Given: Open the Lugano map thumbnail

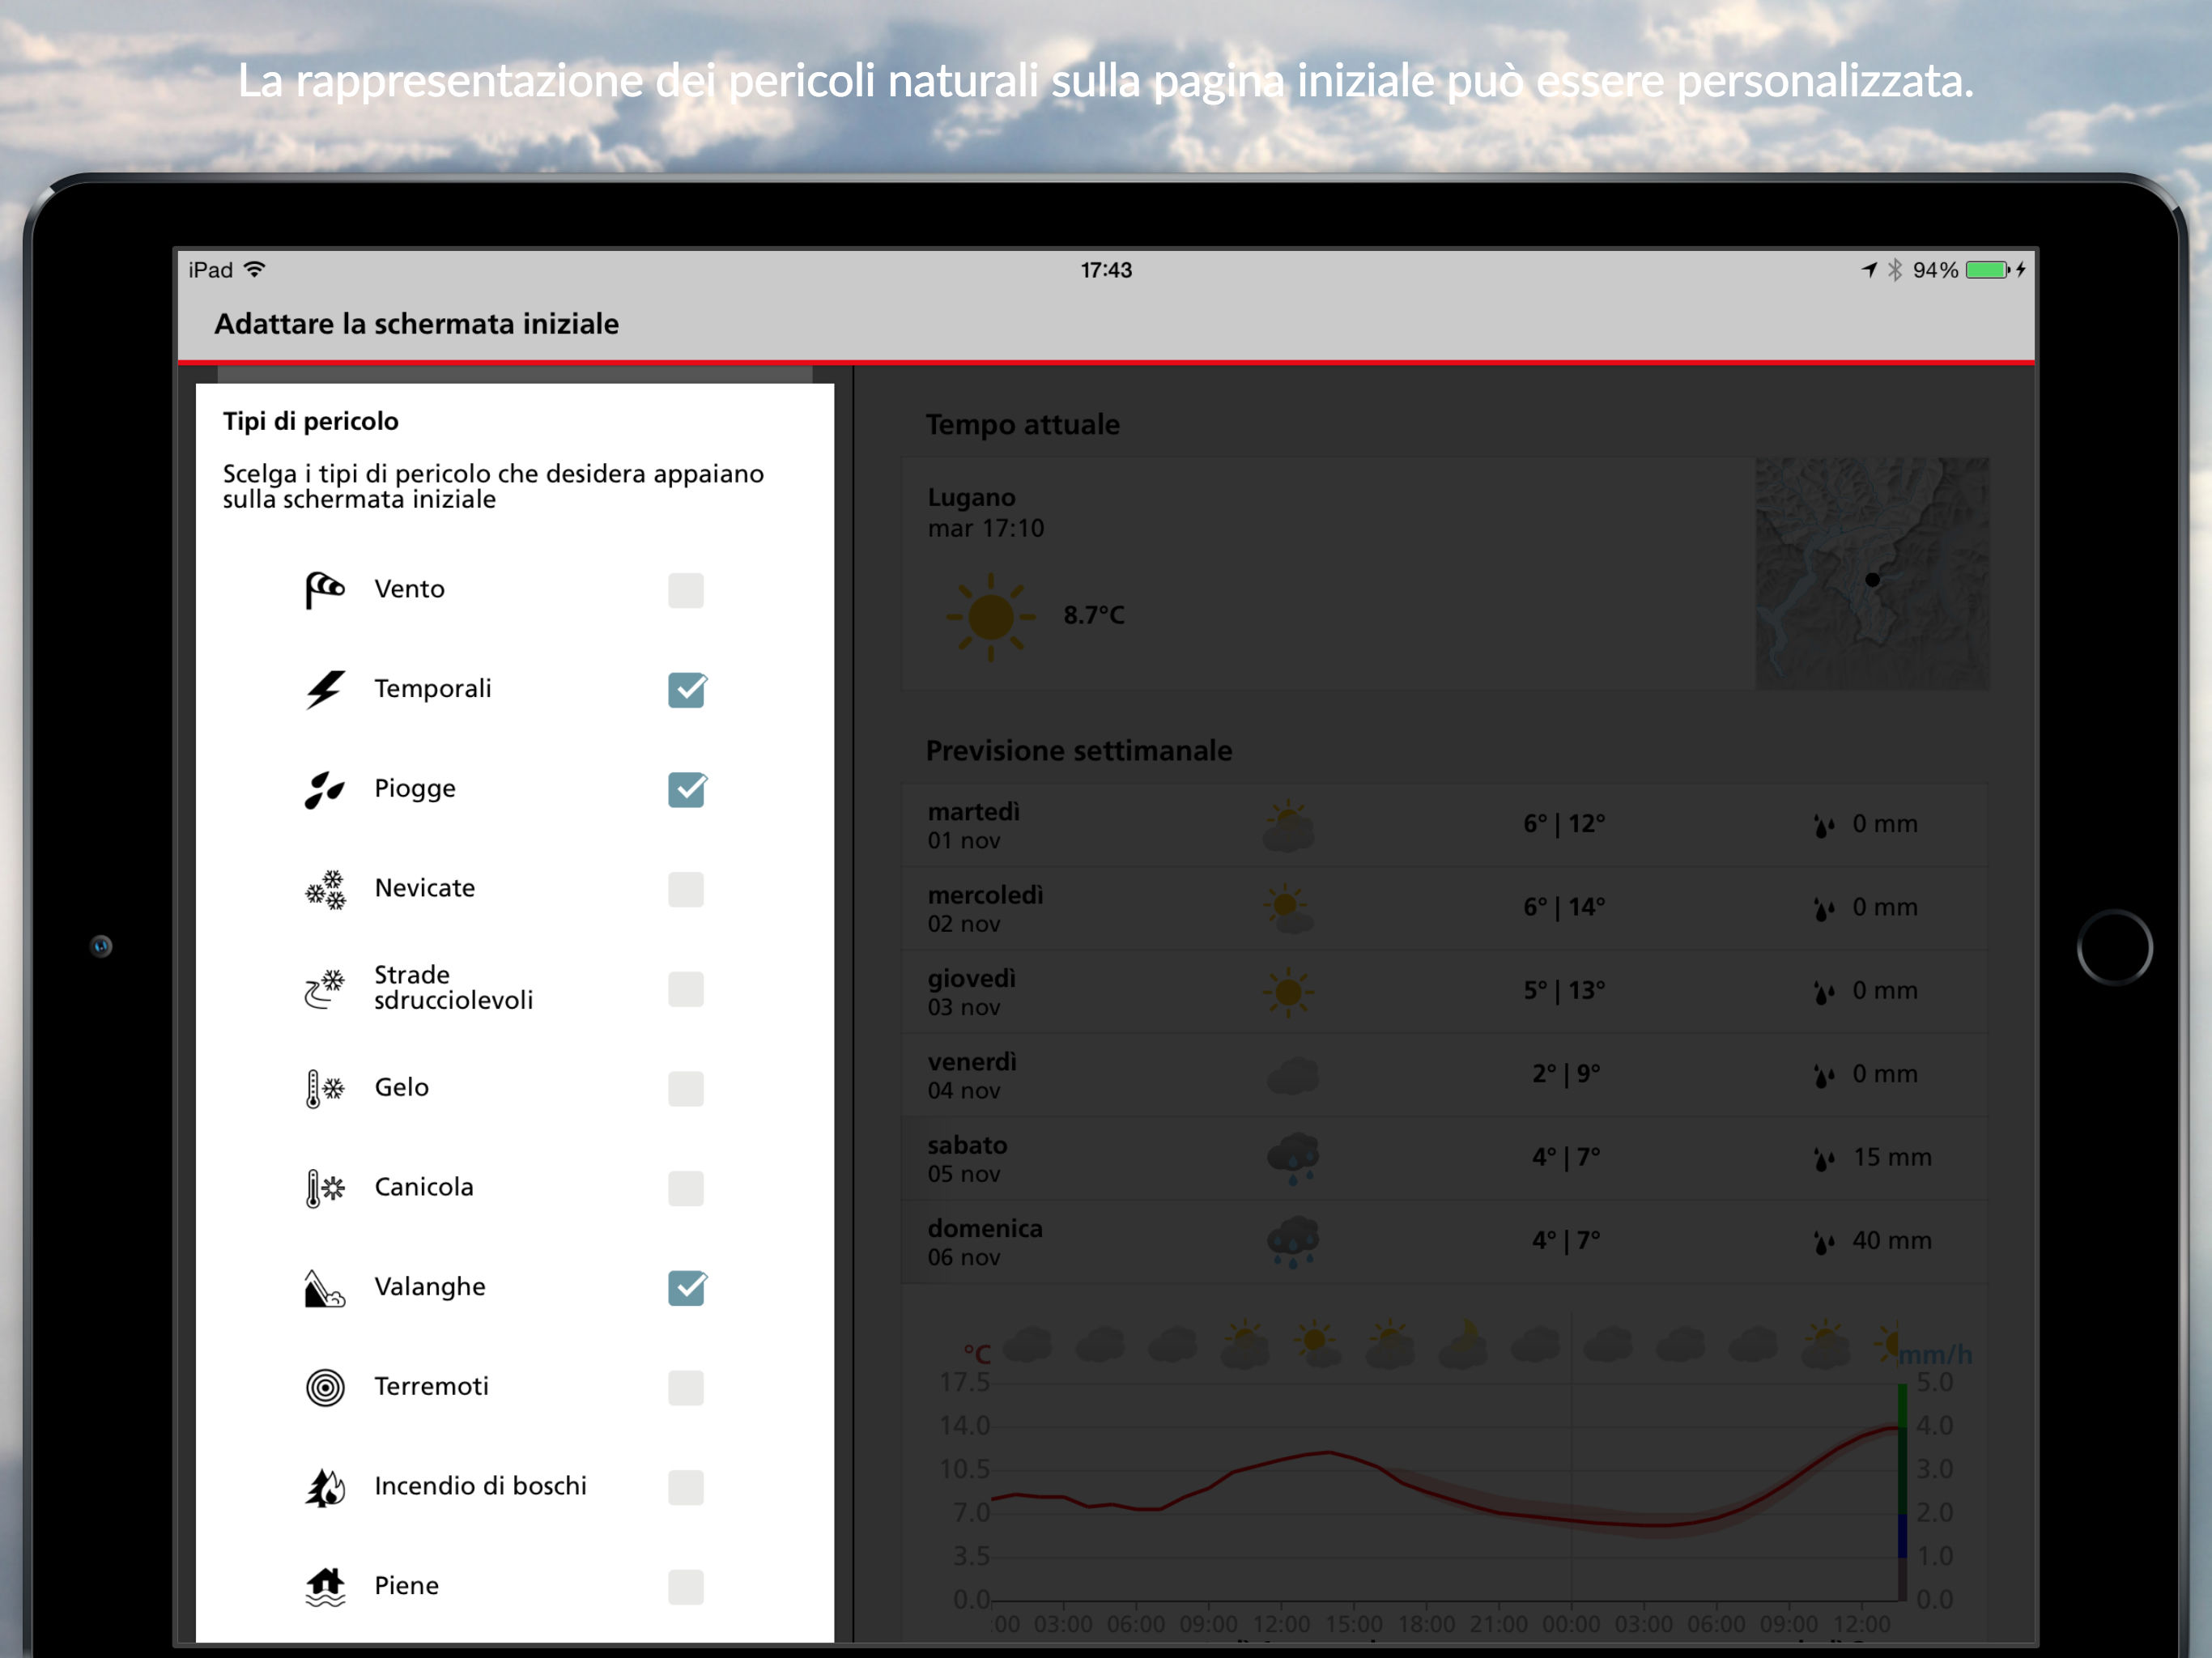Looking at the screenshot, I should click(1872, 574).
